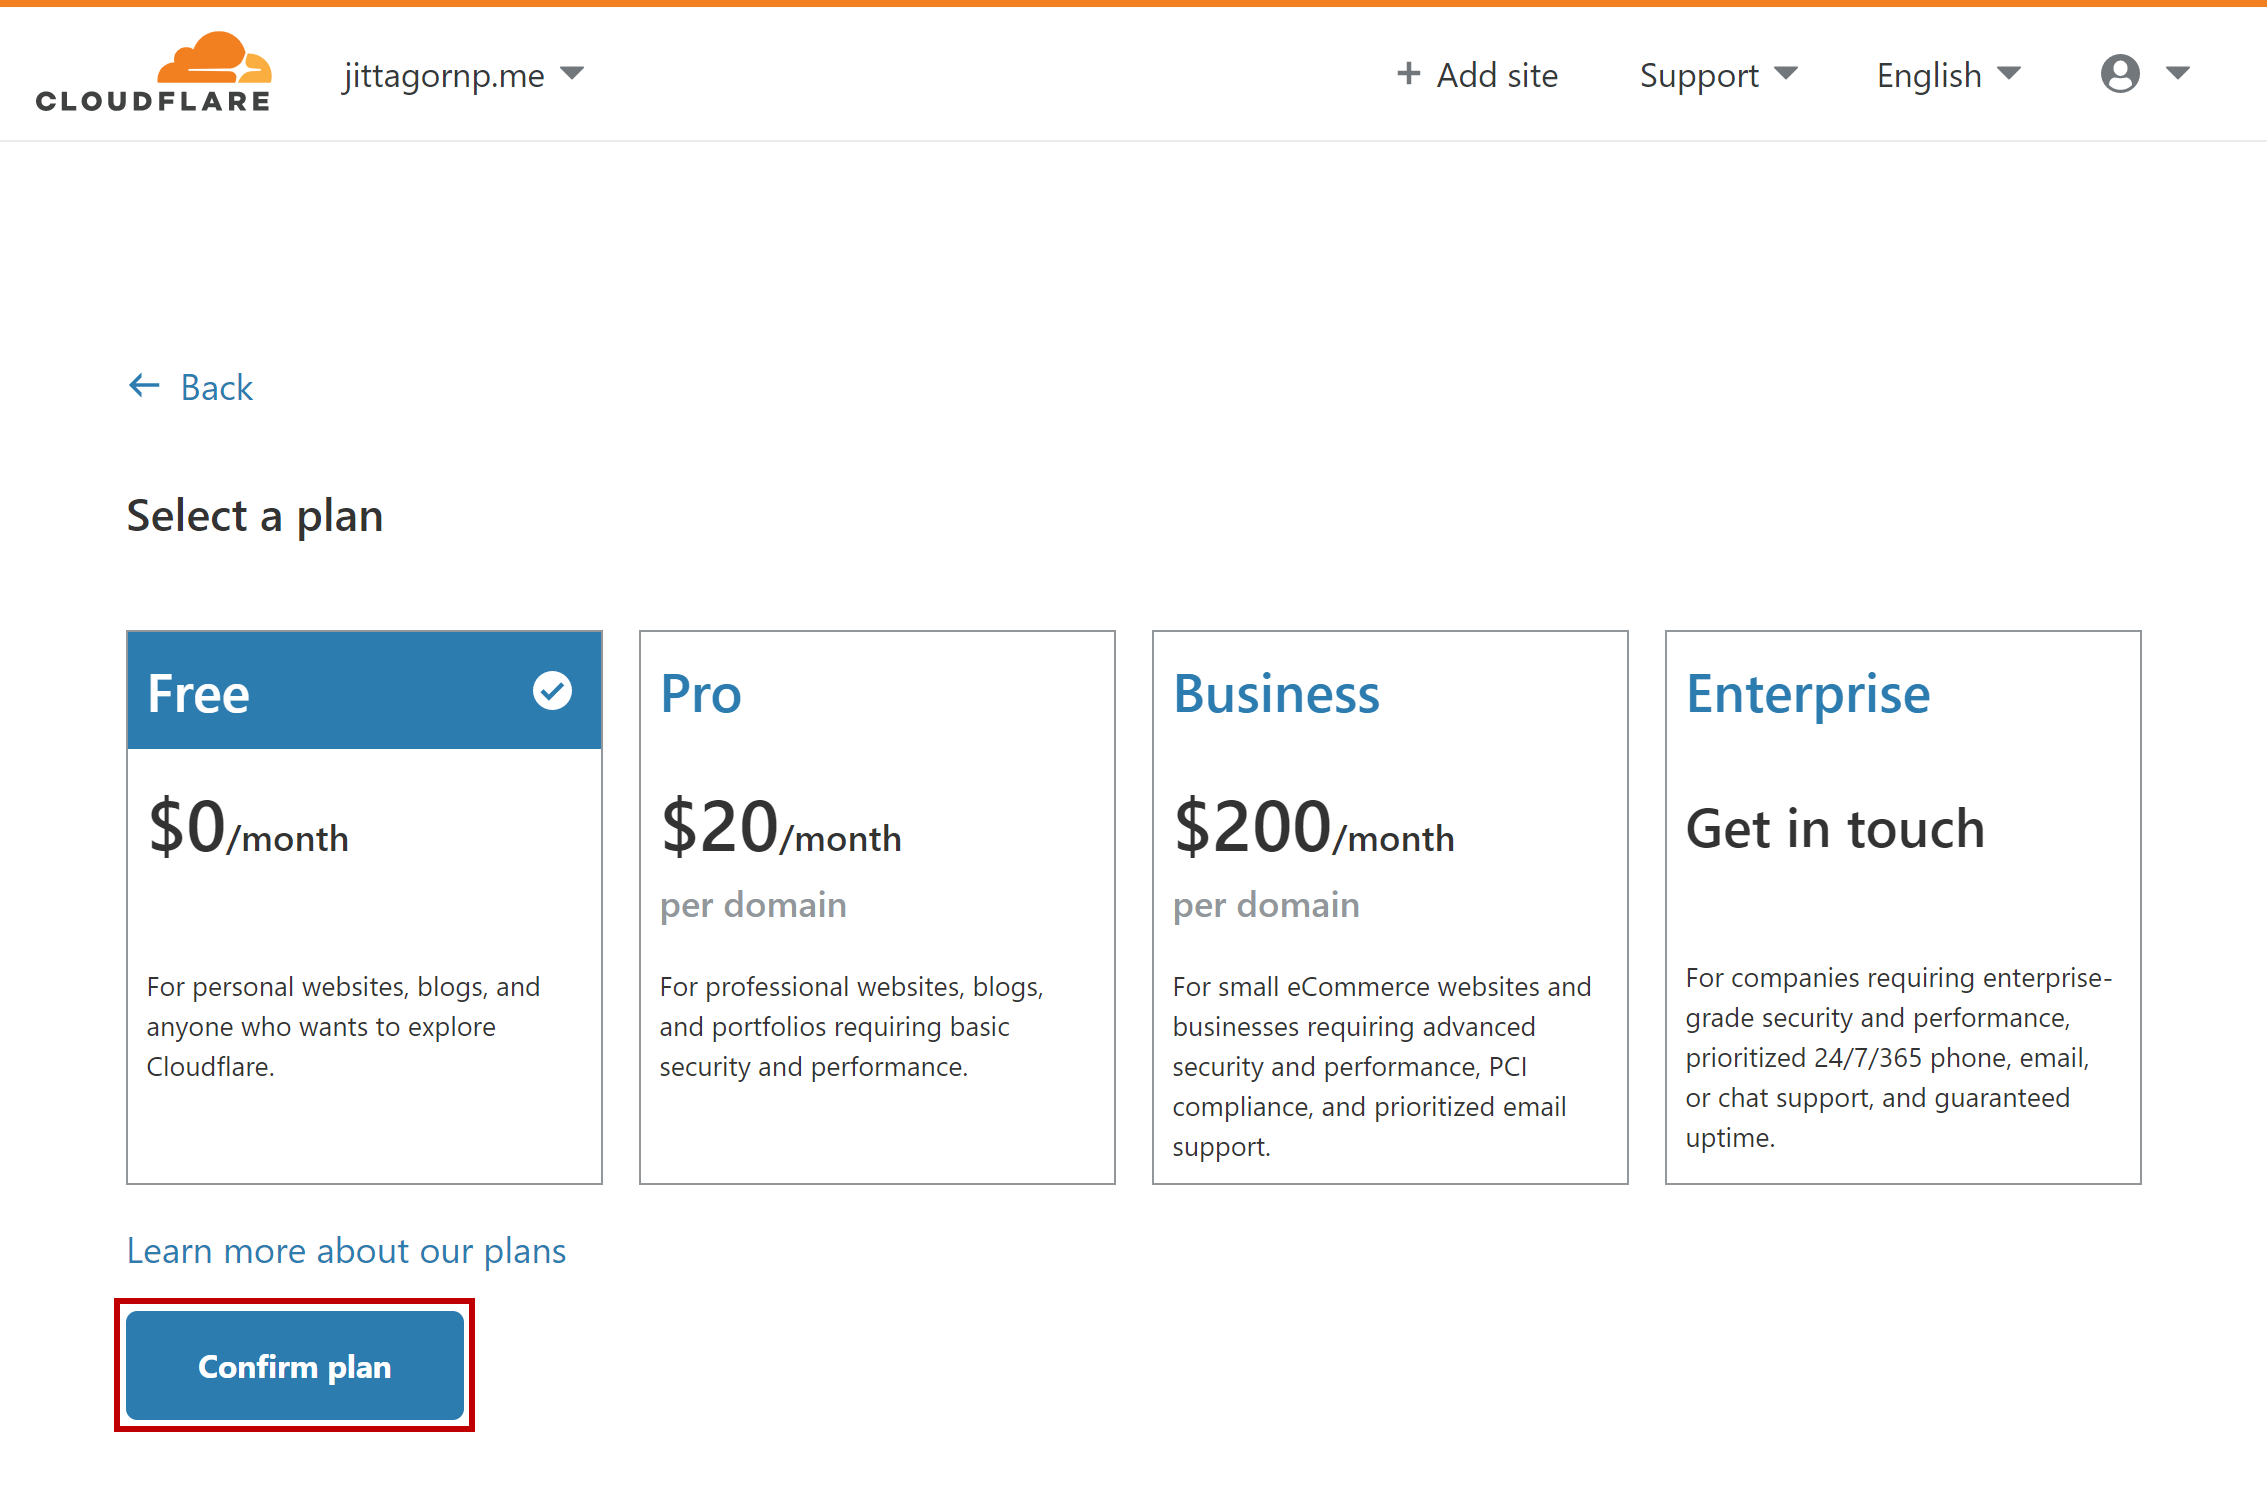Click the Free plan checkmark icon

(552, 690)
